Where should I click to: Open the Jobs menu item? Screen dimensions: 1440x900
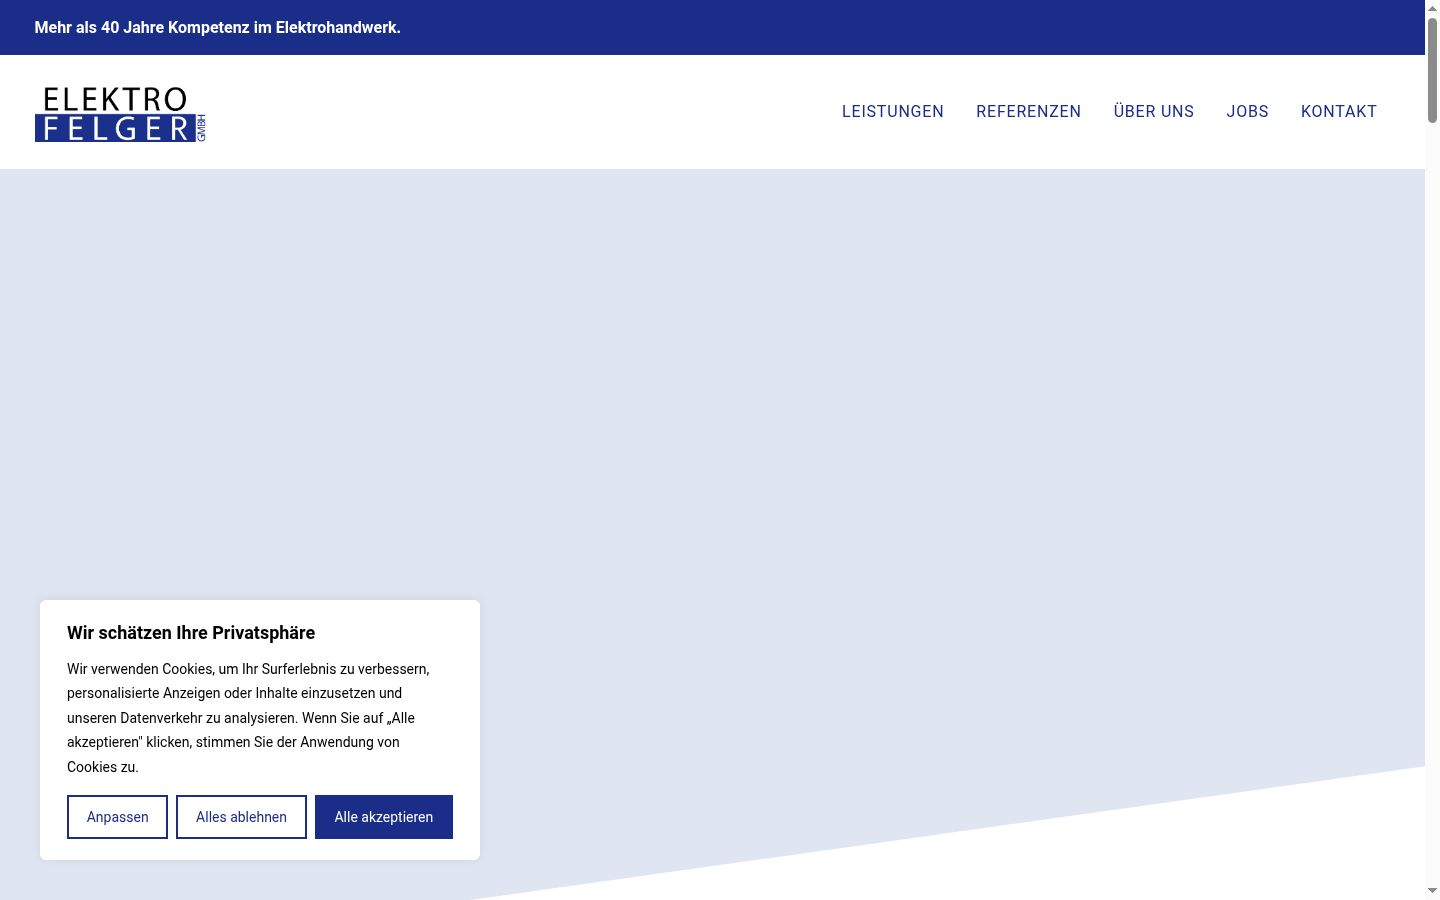(1247, 111)
